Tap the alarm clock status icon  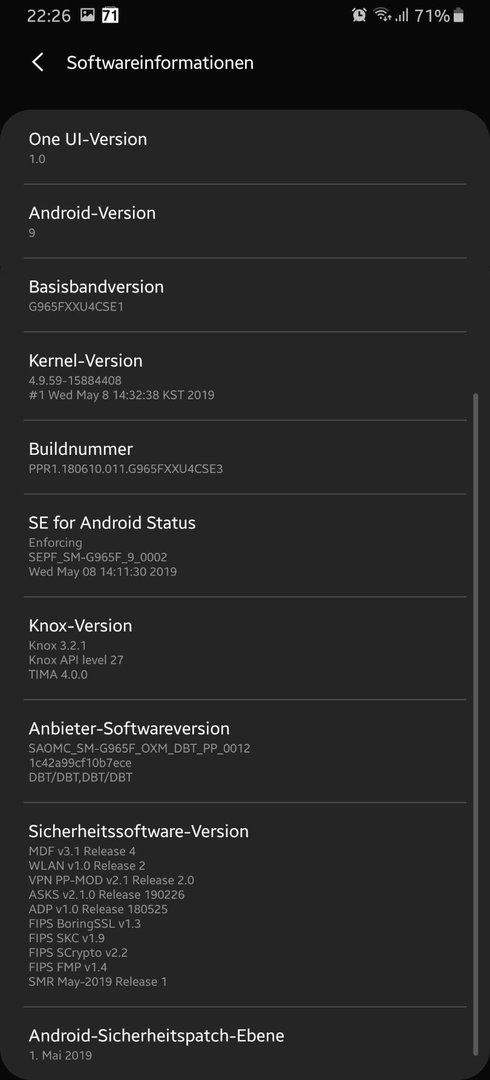point(359,15)
